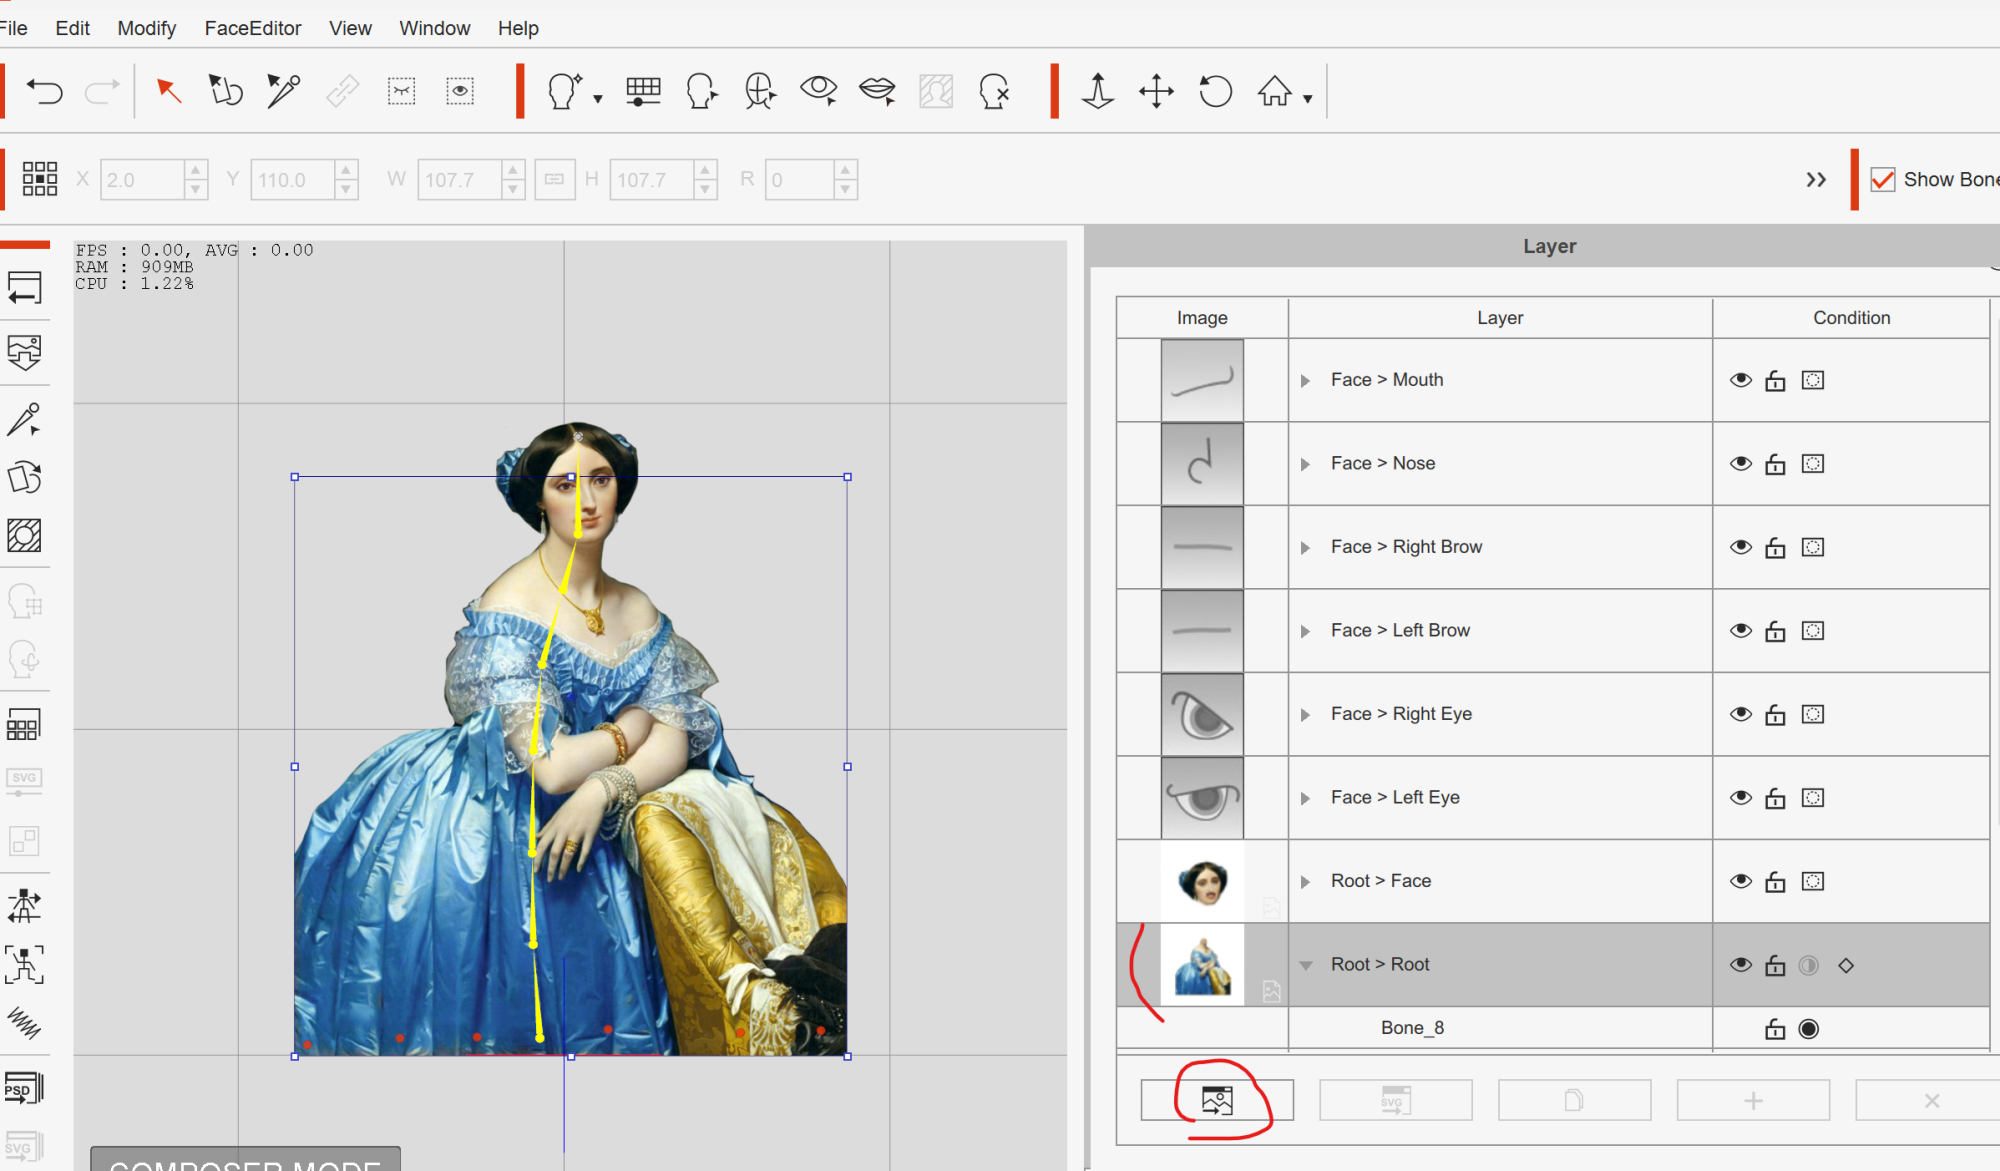Click the Mesh Grid tool
The height and width of the screenshot is (1171, 2000).
(645, 89)
